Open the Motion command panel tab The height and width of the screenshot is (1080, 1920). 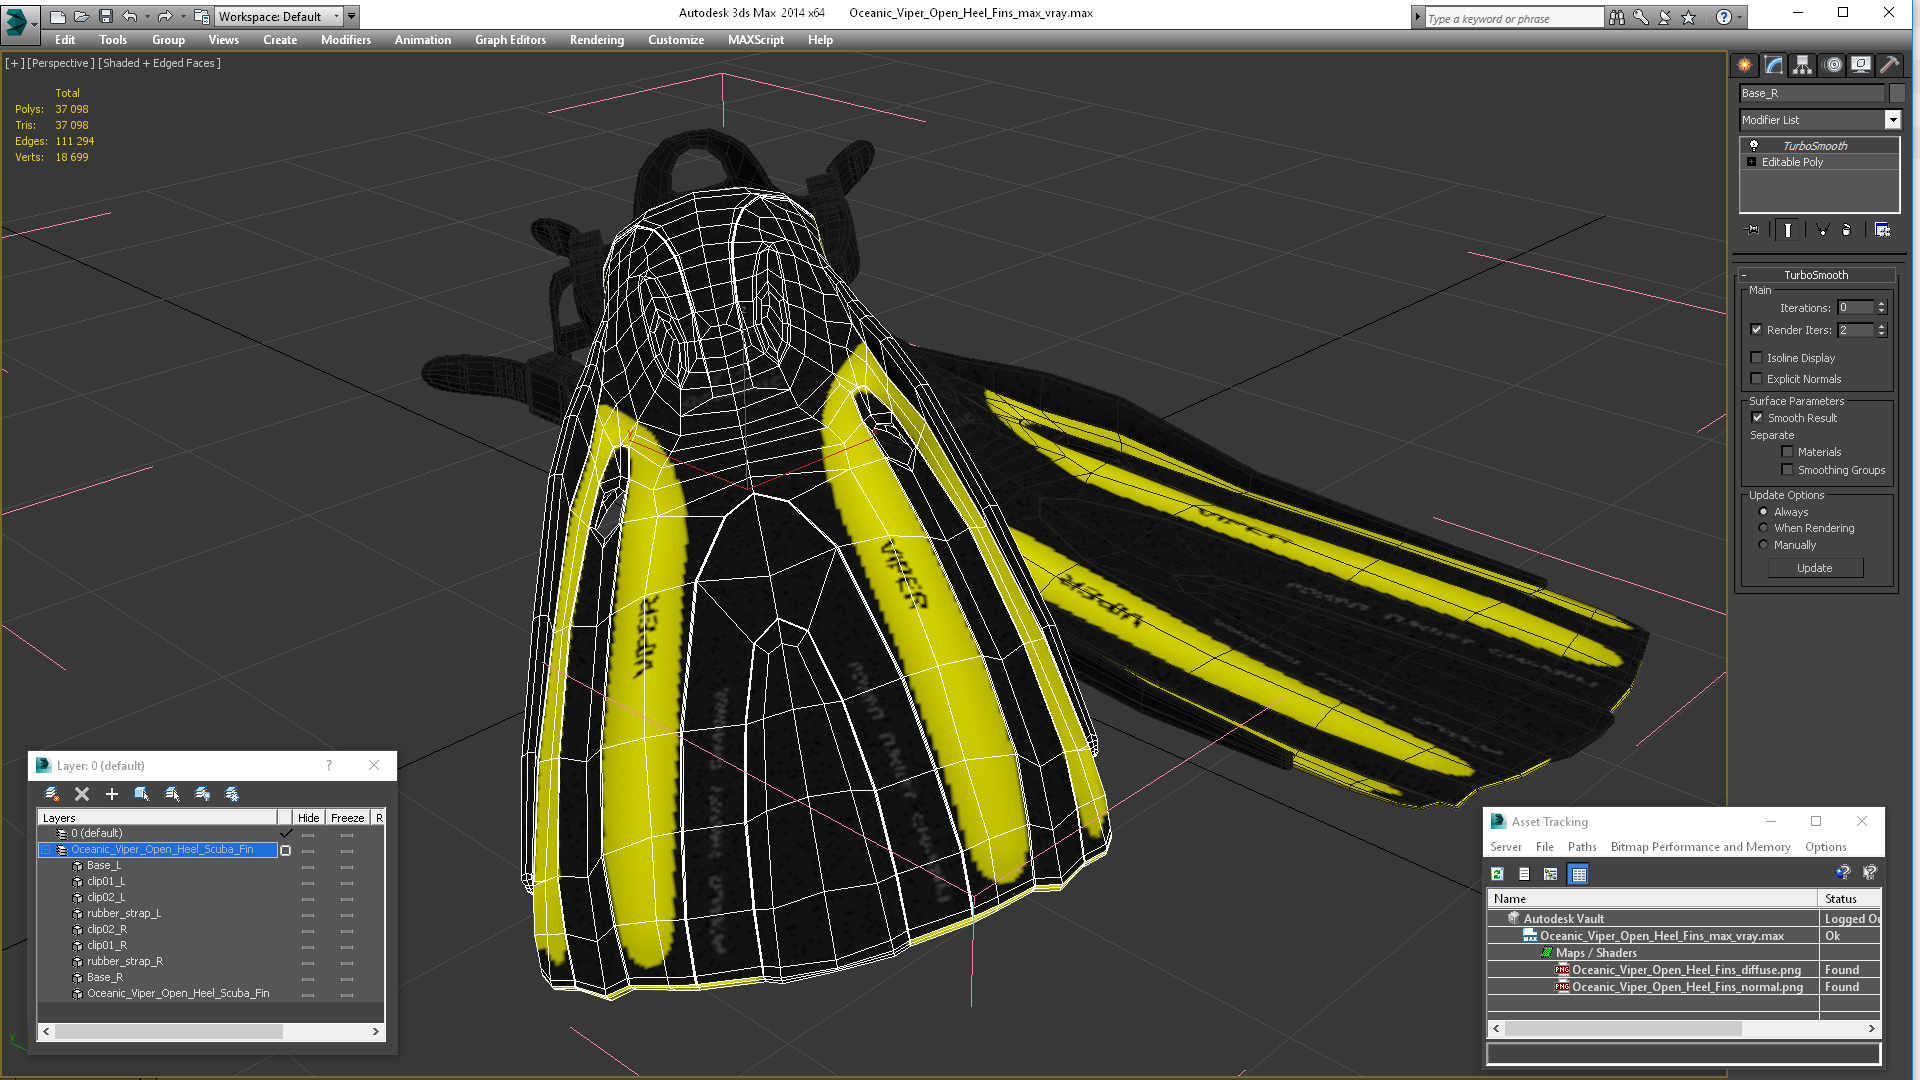pyautogui.click(x=1832, y=65)
